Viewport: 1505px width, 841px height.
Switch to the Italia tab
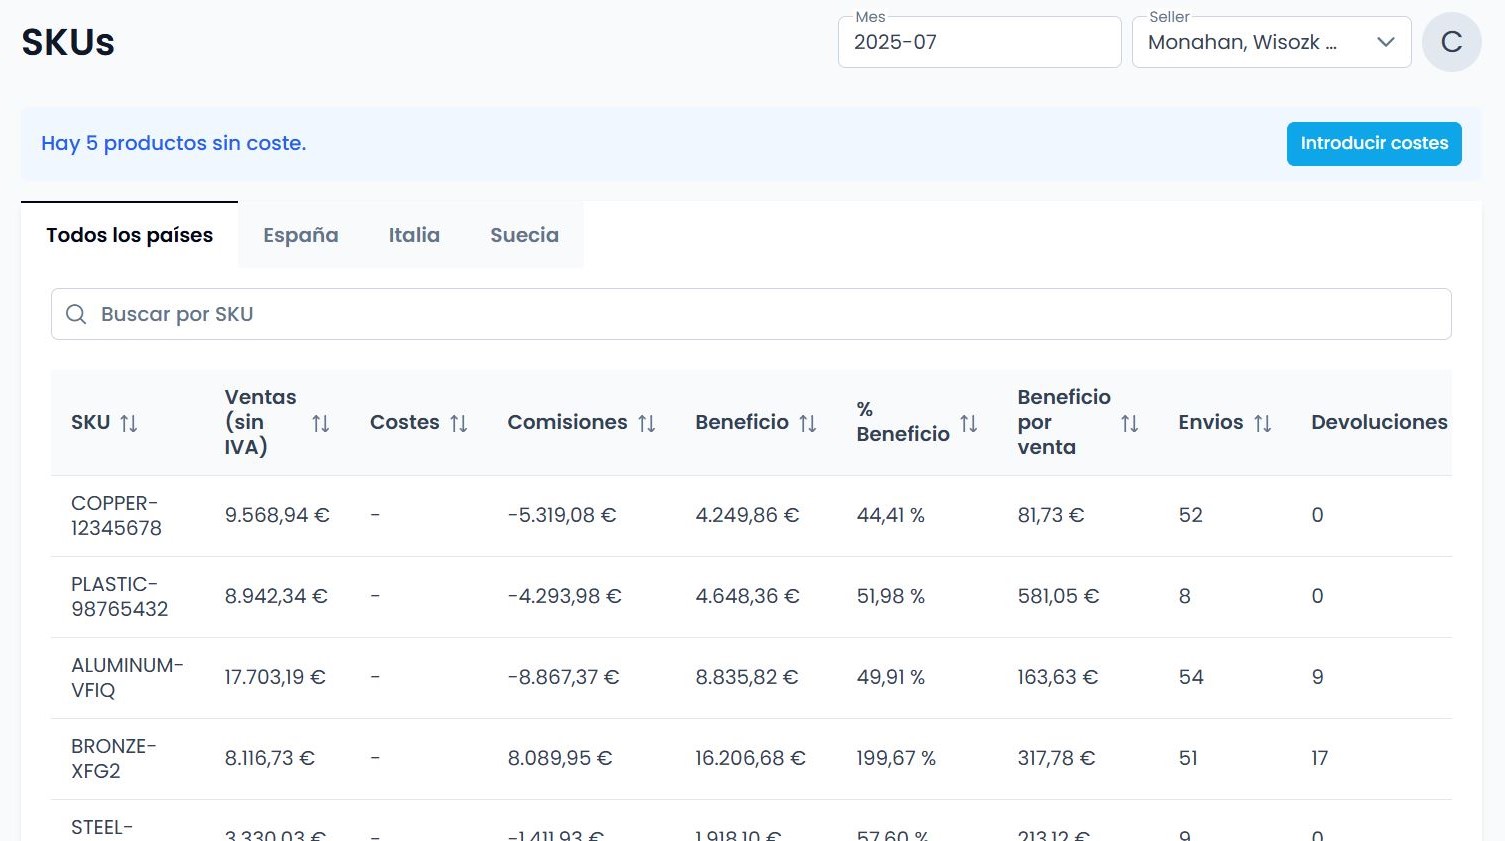pyautogui.click(x=414, y=235)
